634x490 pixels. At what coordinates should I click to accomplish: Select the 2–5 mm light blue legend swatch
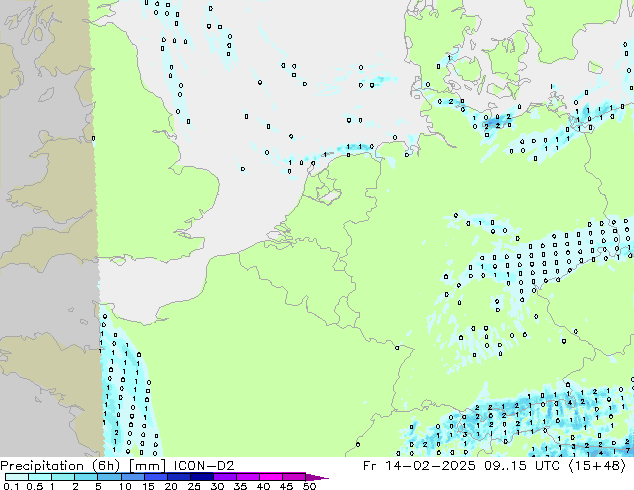click(86, 477)
